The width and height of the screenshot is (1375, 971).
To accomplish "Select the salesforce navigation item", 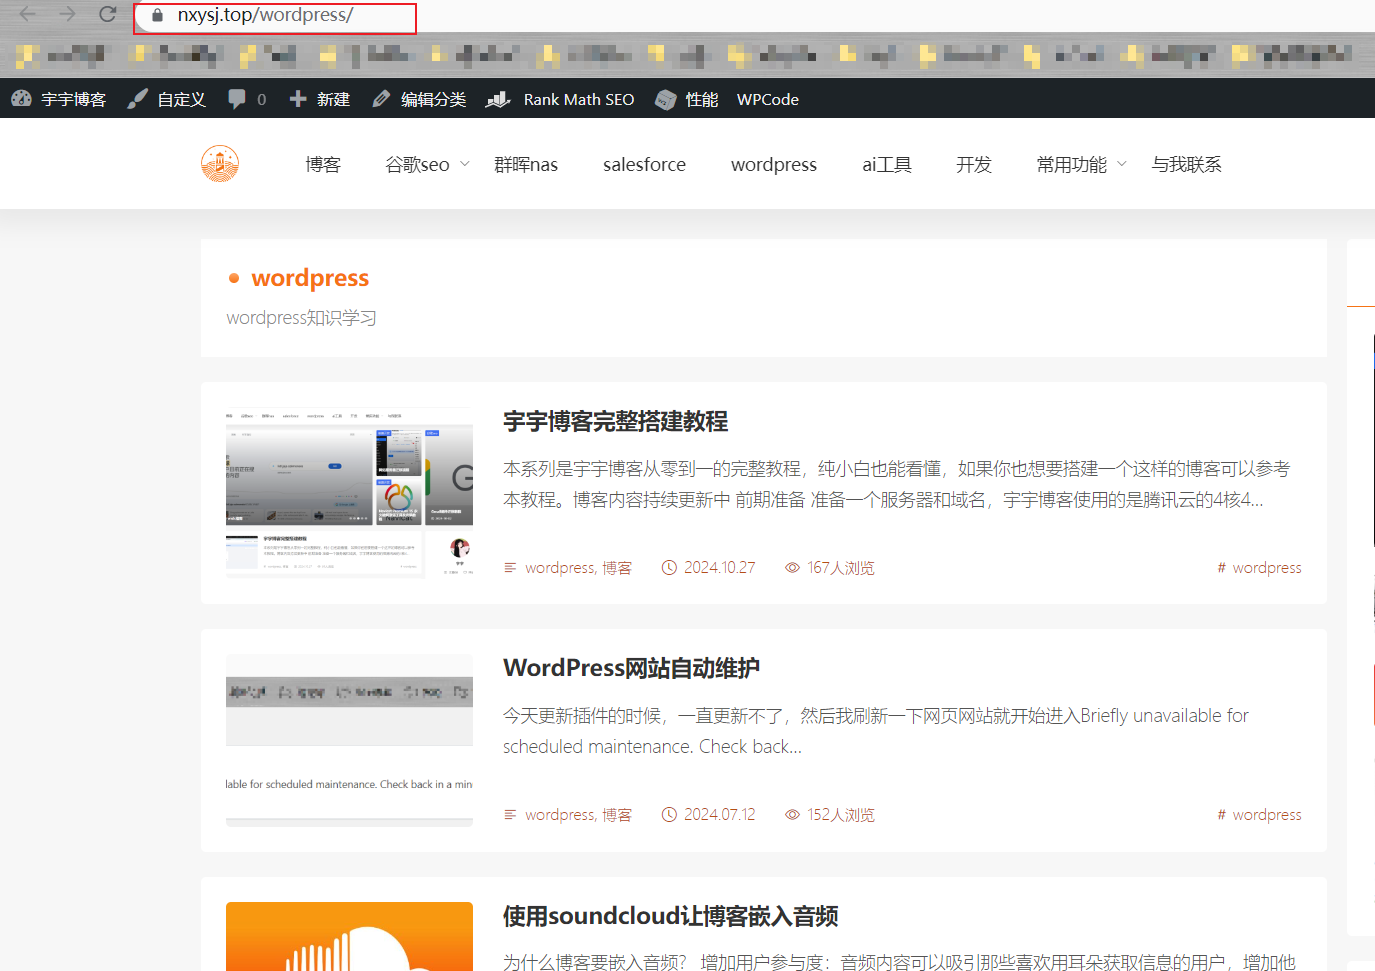I will tap(644, 164).
